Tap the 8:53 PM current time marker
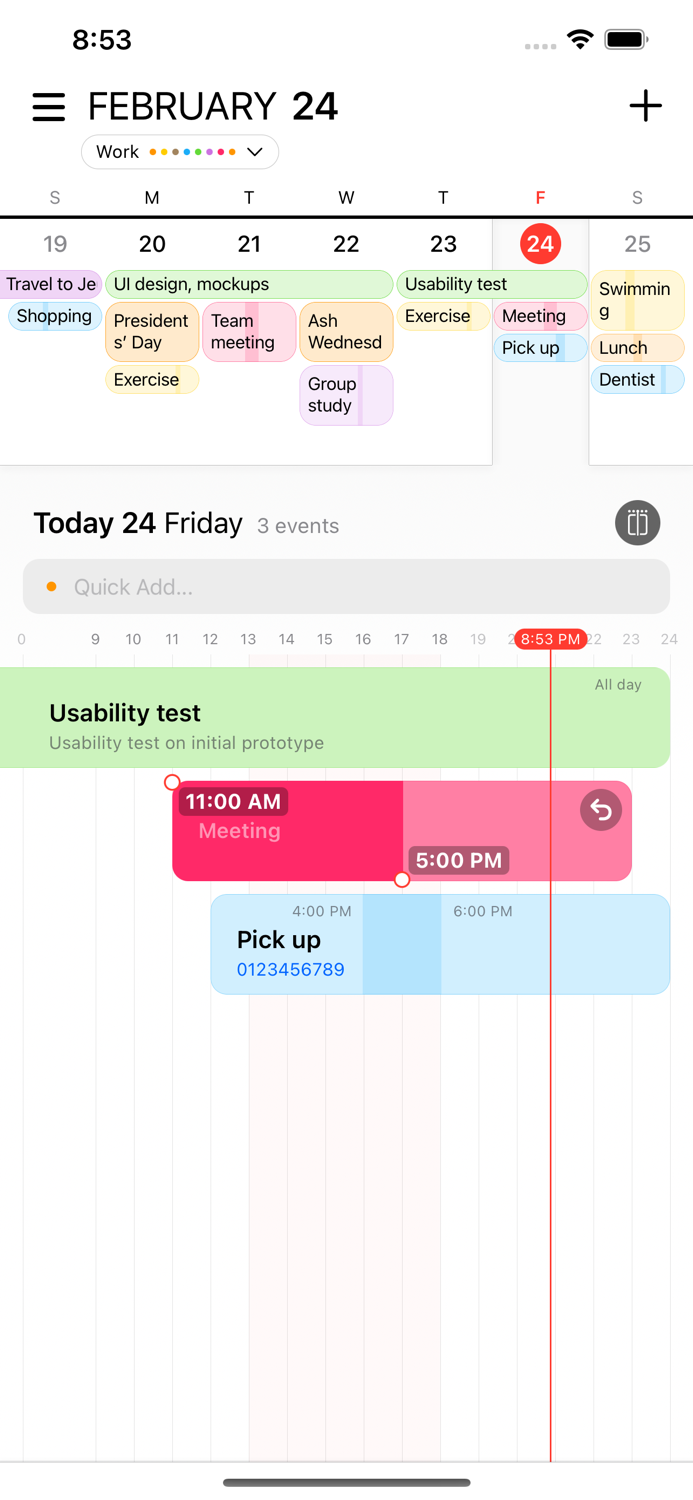 [550, 638]
